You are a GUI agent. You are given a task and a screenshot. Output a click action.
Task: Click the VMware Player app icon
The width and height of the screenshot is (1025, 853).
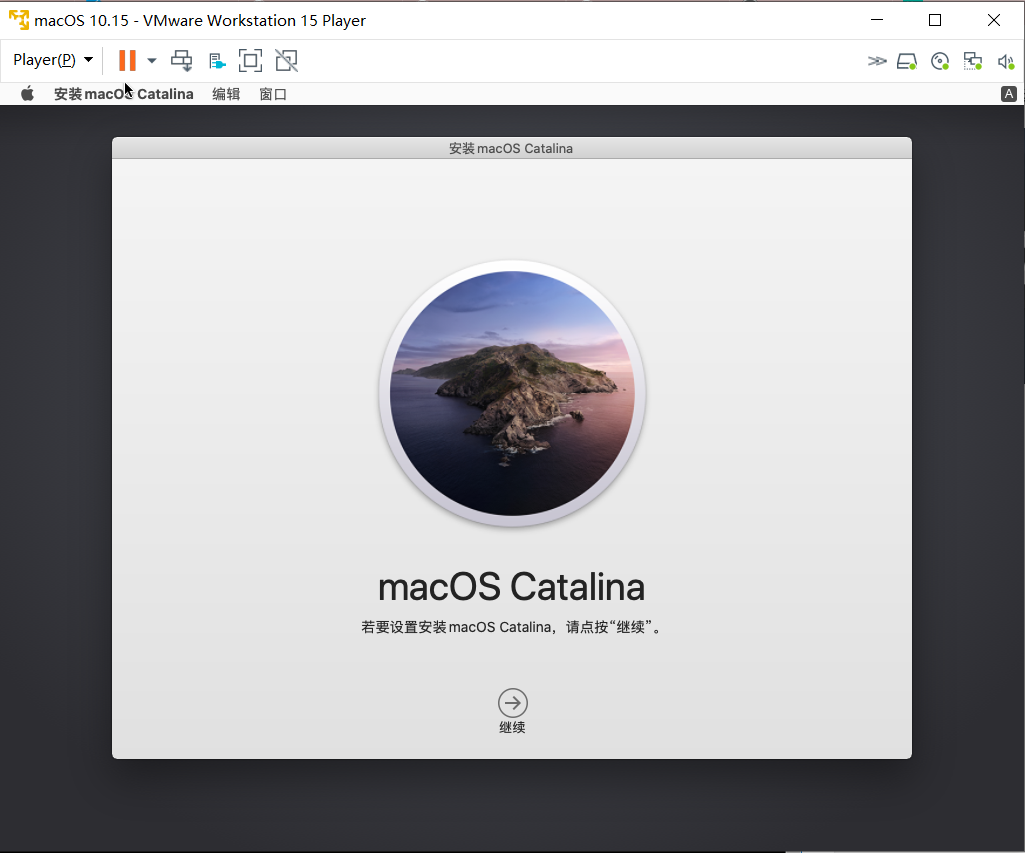(19, 20)
